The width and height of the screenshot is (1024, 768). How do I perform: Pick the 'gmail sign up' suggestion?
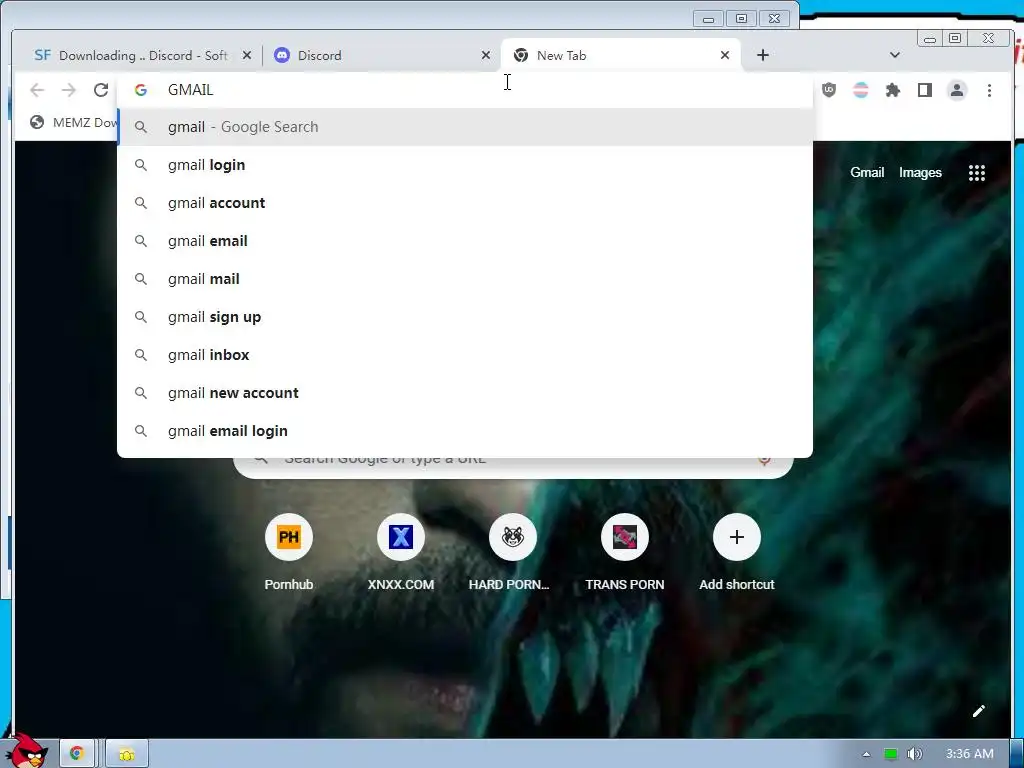[x=465, y=317]
